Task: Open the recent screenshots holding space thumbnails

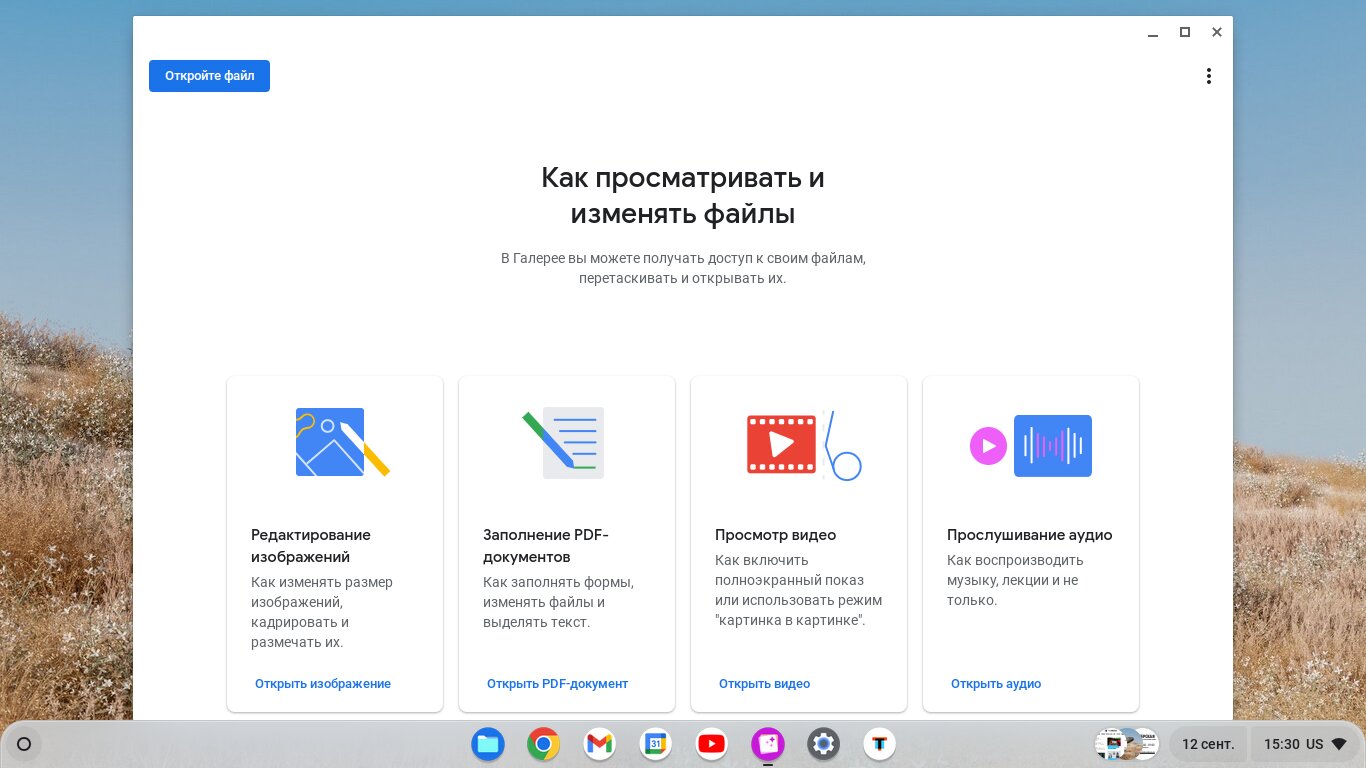Action: pyautogui.click(x=1126, y=744)
